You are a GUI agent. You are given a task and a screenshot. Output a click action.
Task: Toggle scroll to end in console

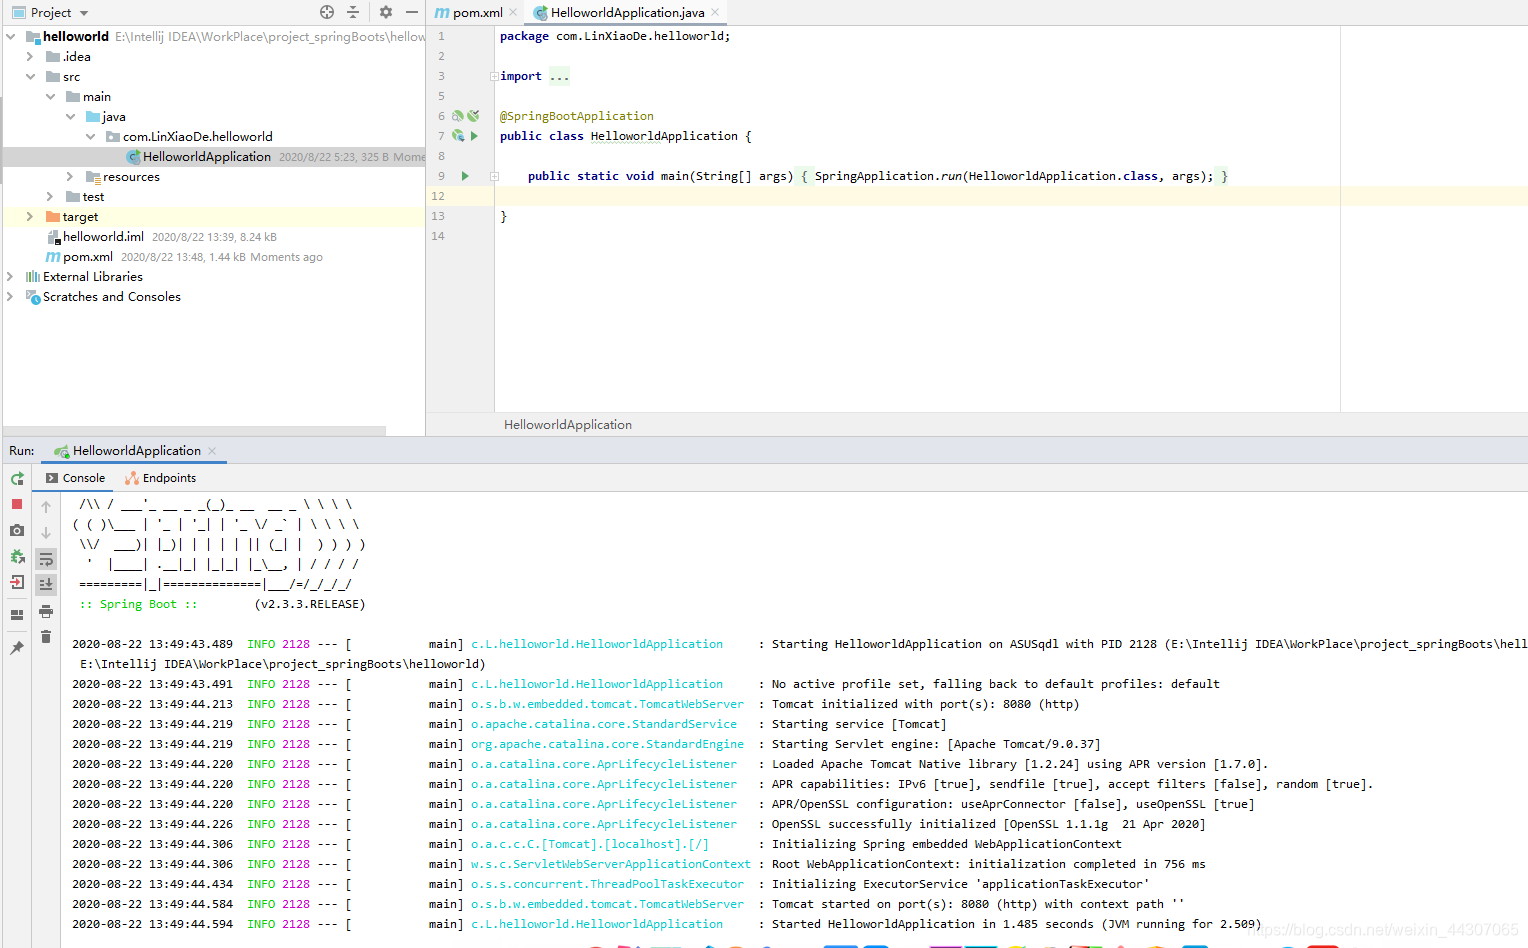[46, 584]
